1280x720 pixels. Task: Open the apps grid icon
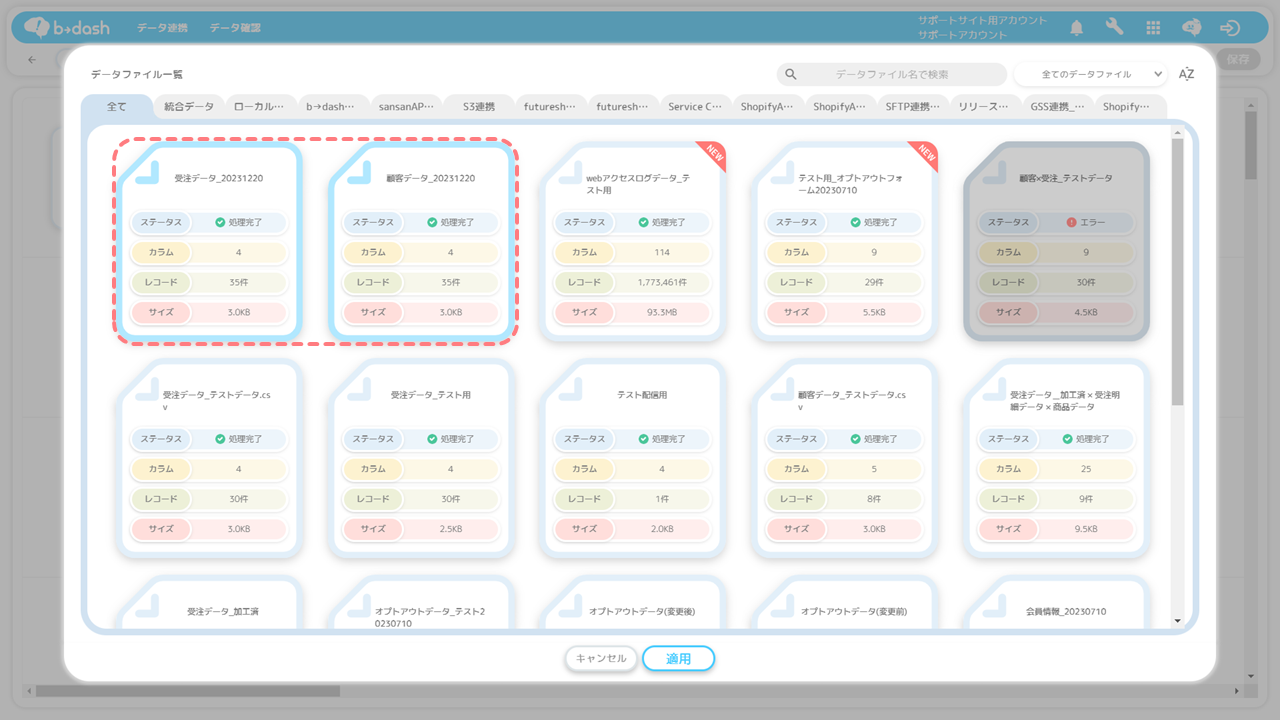coord(1153,28)
